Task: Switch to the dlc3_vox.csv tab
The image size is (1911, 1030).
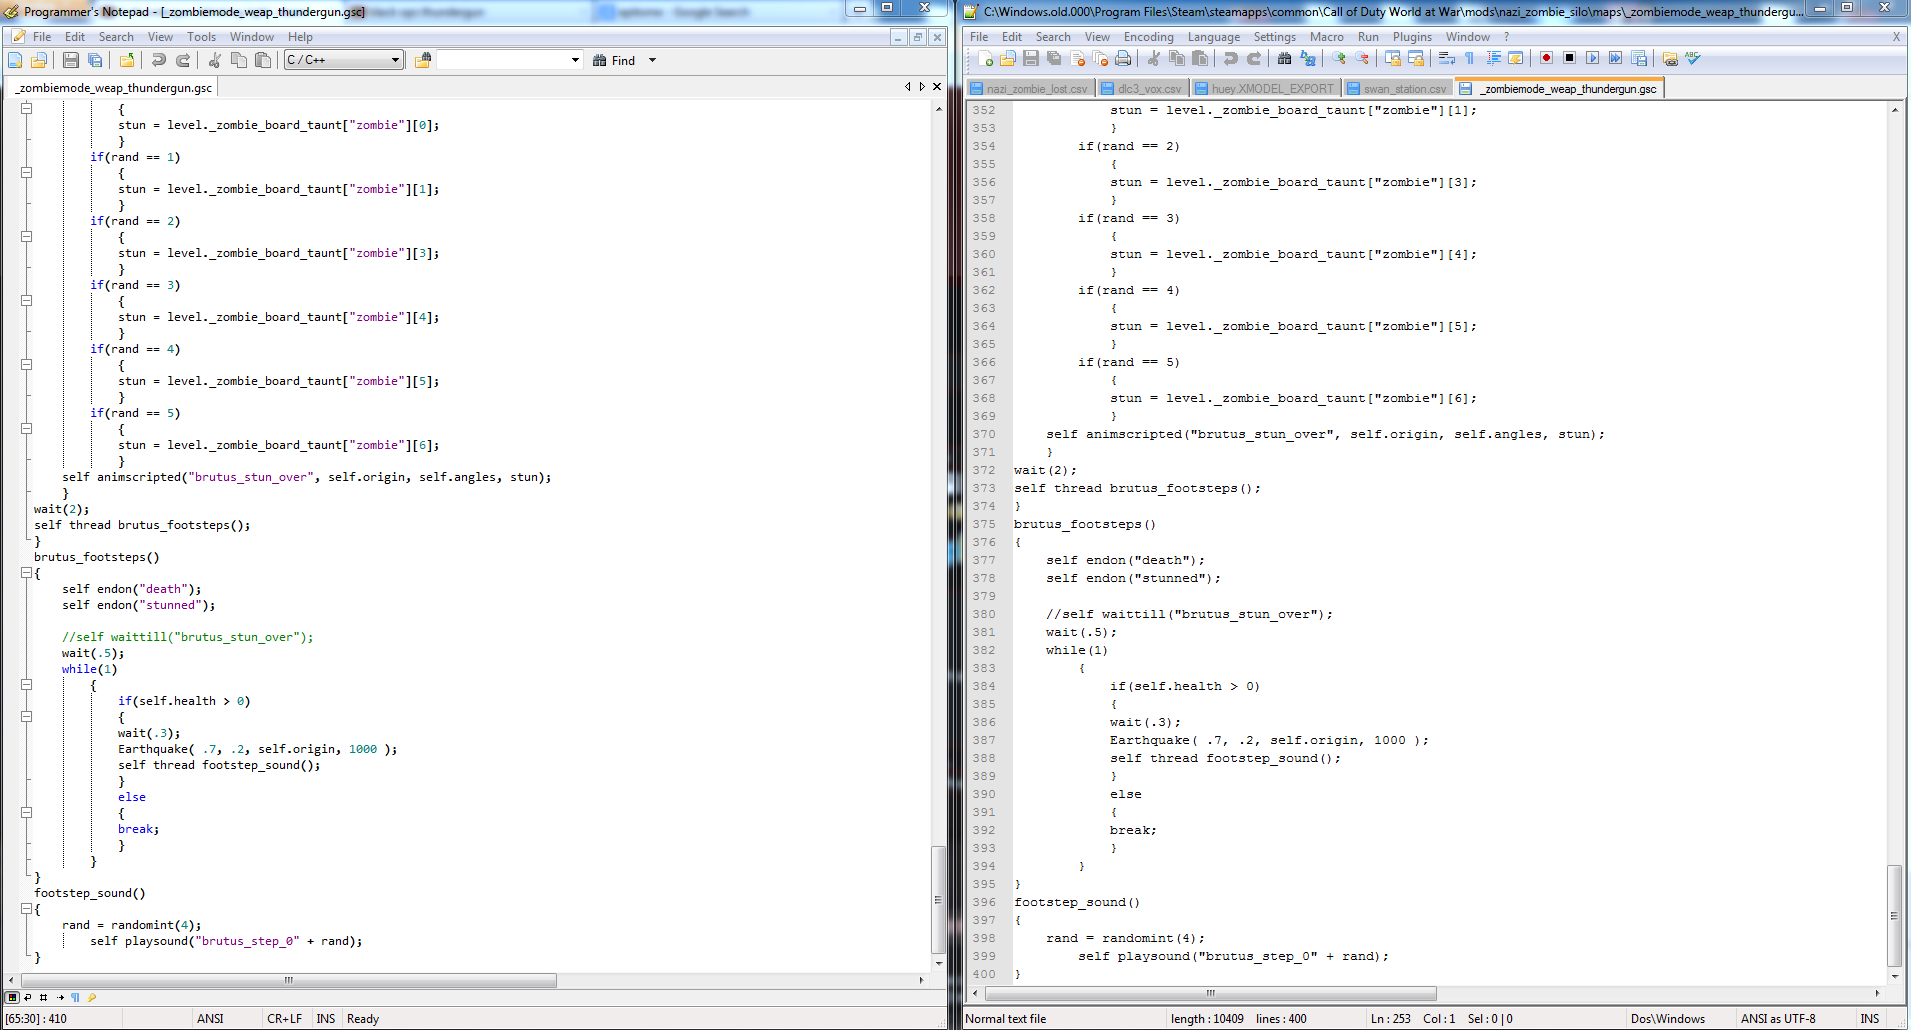Action: click(x=1142, y=89)
